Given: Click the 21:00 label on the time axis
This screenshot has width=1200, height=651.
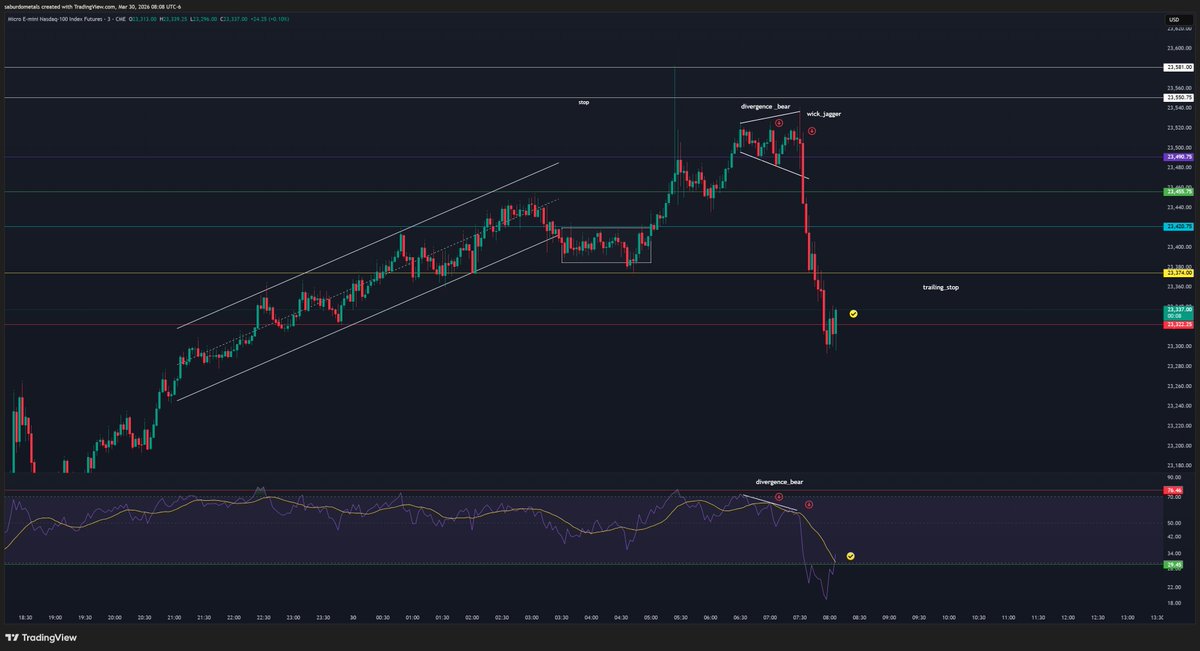Looking at the screenshot, I should tap(173, 618).
